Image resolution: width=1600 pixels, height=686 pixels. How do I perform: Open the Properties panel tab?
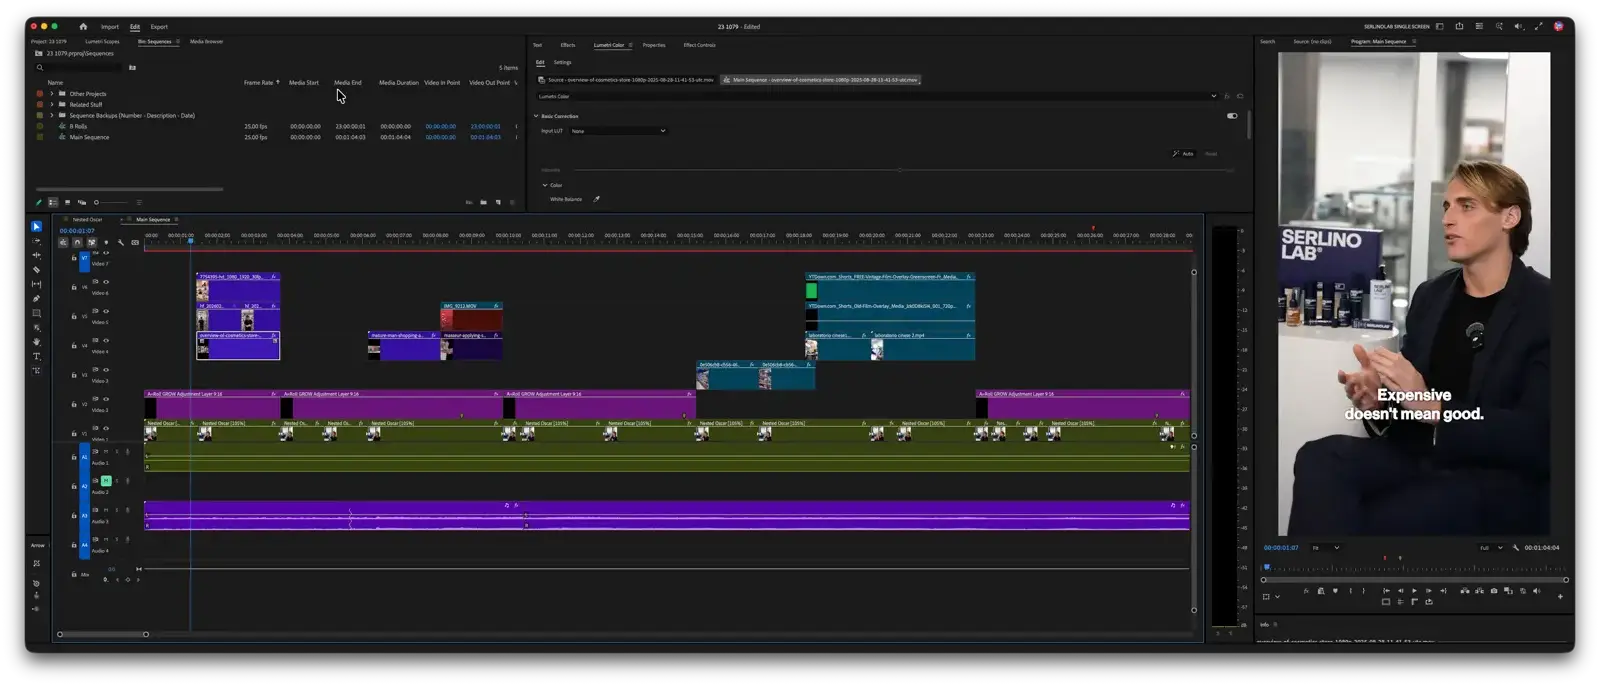pyautogui.click(x=654, y=45)
